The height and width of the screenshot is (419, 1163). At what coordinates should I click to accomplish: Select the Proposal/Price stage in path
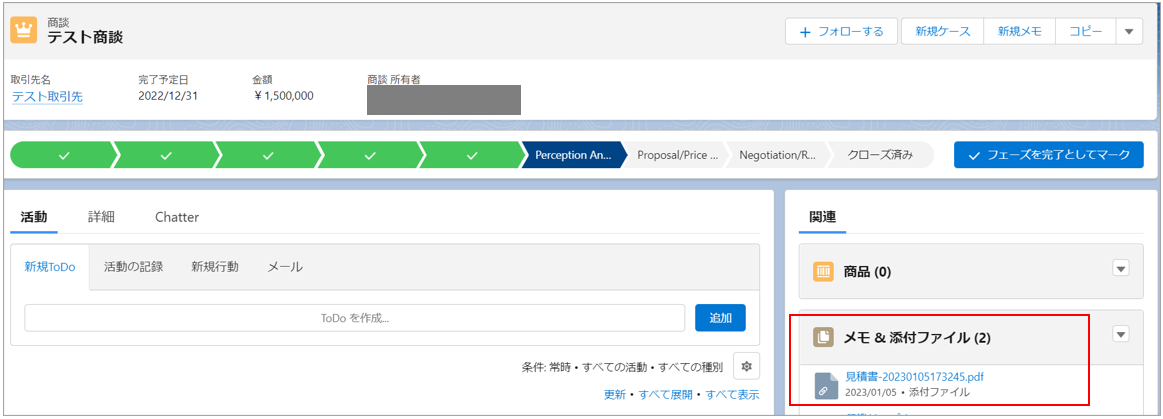(677, 155)
